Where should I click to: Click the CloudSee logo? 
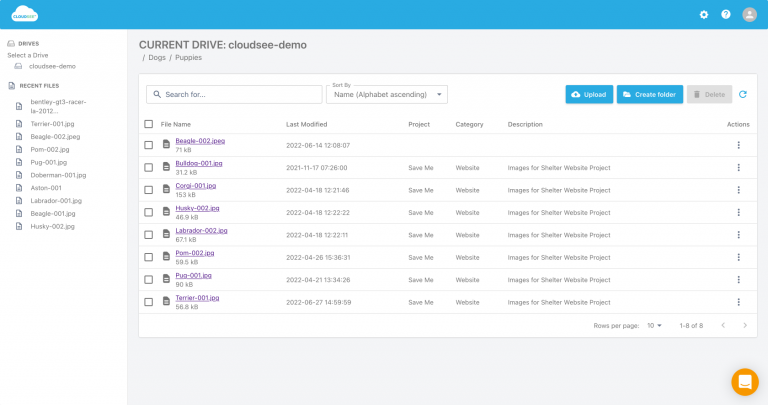tap(25, 15)
